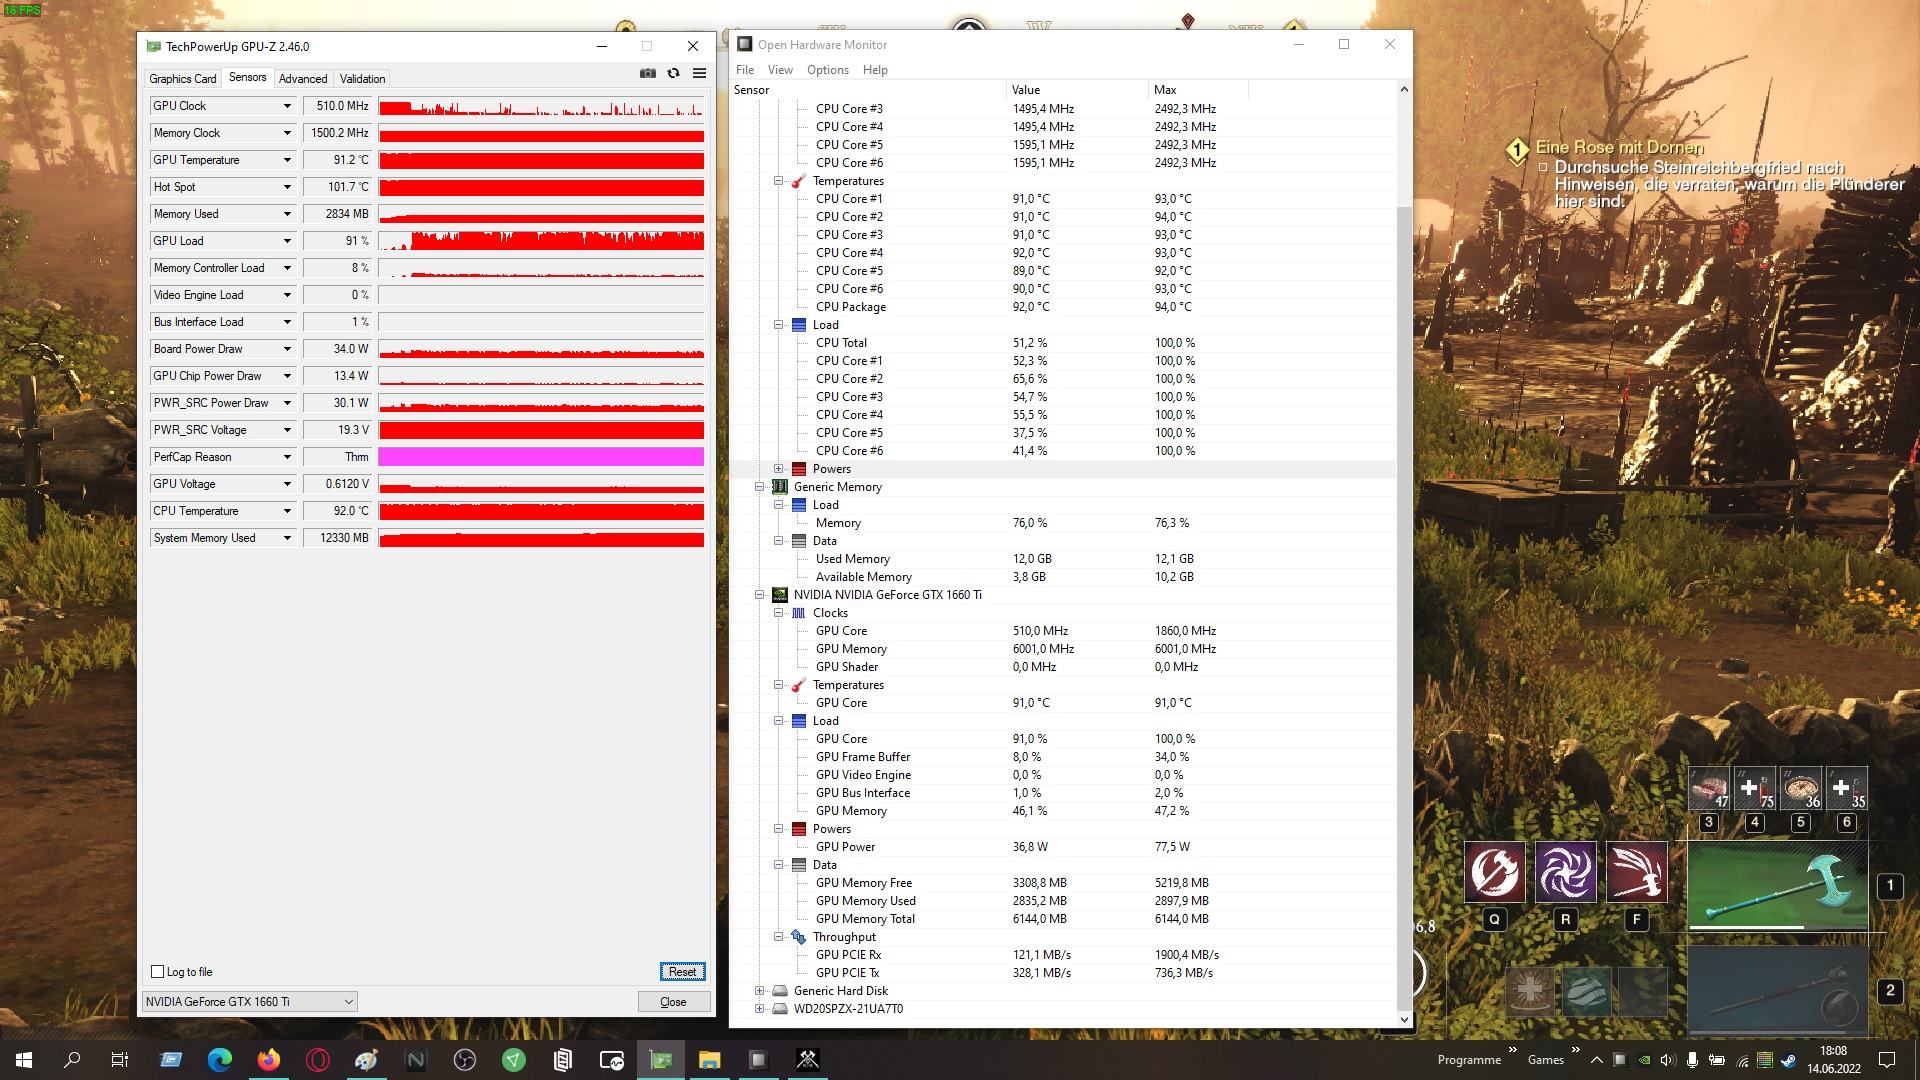
Task: Expand WD20SPZX-21UA7T0 disk node
Action: click(759, 1009)
